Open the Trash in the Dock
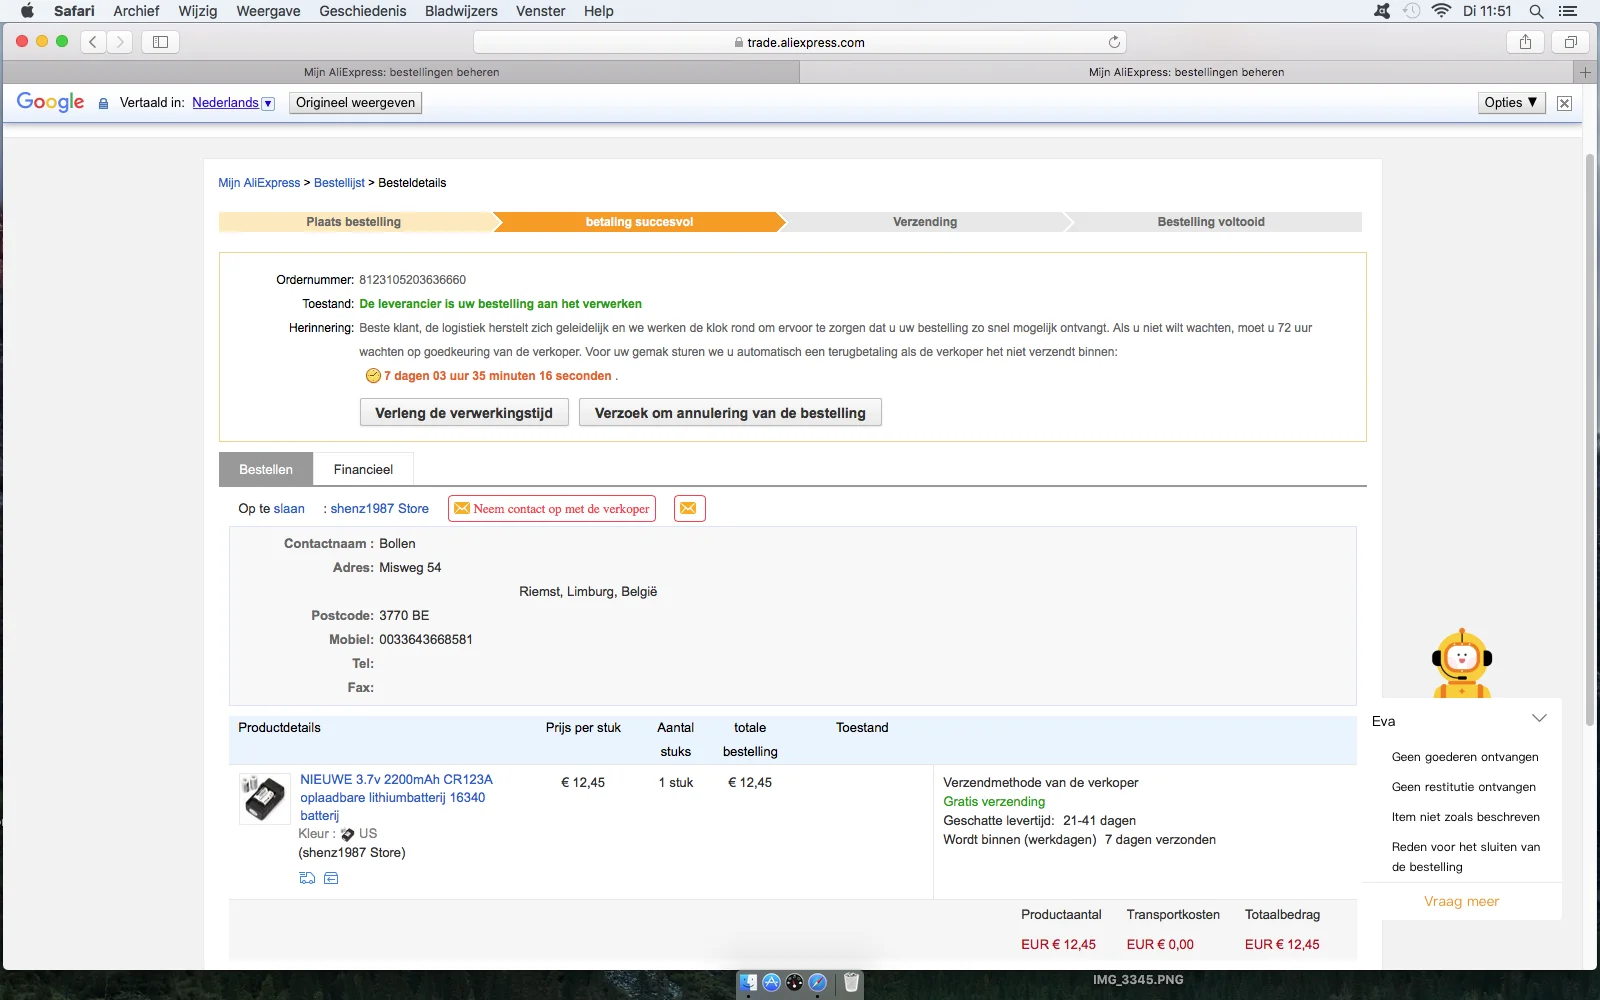 [x=851, y=982]
